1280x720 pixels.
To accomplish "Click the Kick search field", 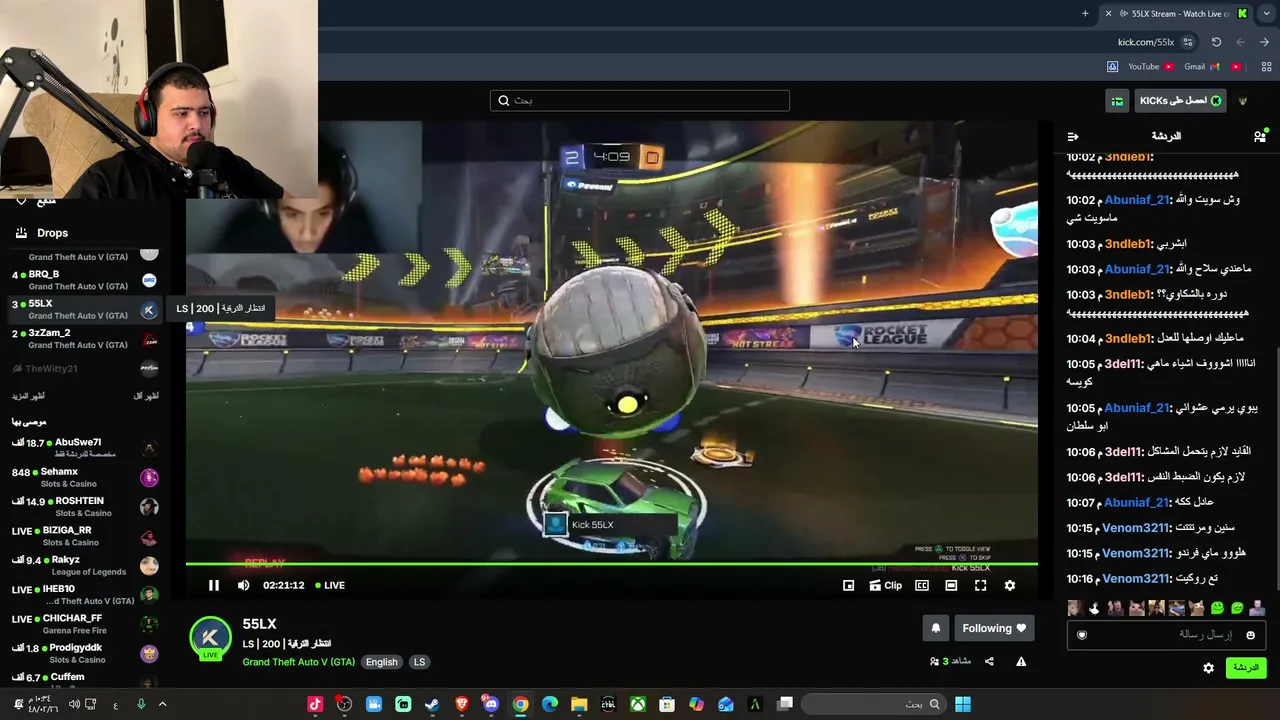I will point(640,100).
